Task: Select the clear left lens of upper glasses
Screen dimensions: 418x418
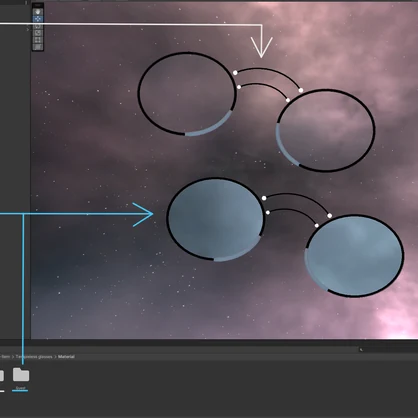Action: [x=187, y=94]
